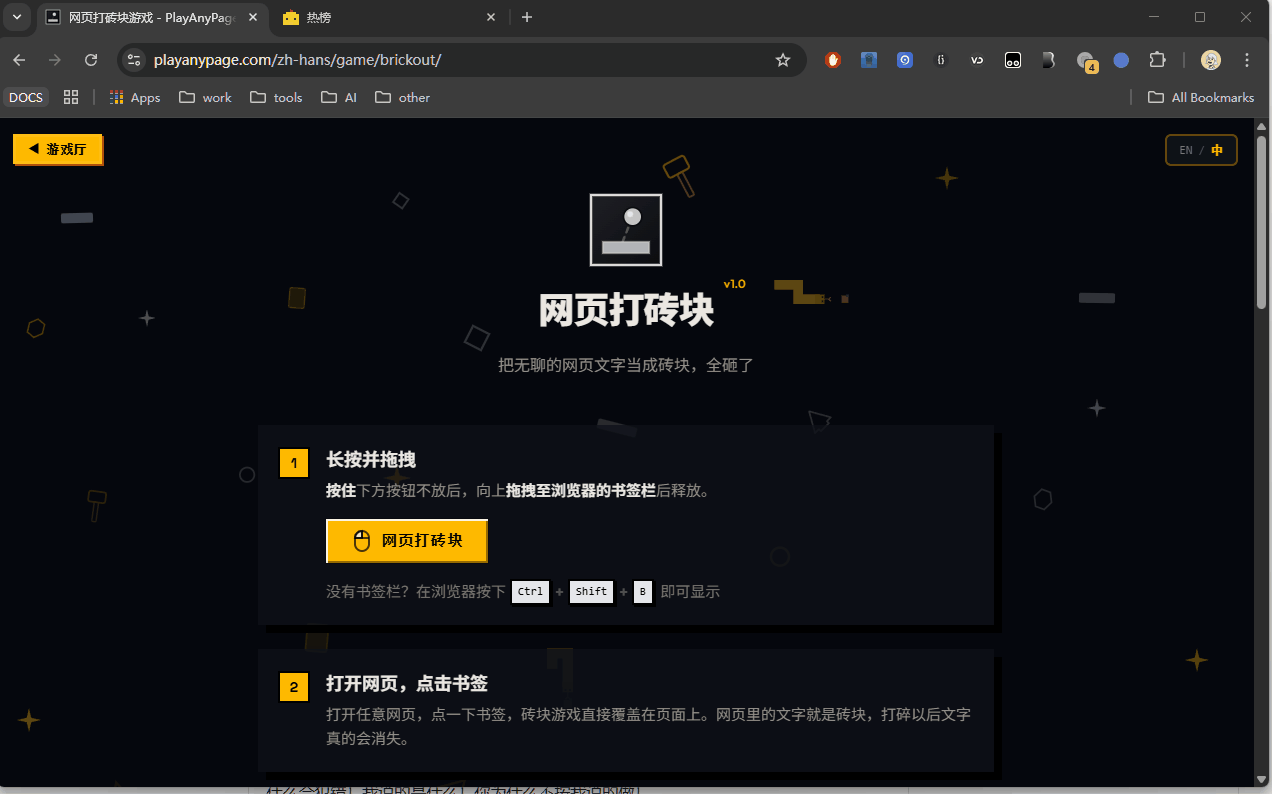Screen dimensions: 1272x794
Task: Click the star icon to bookmark this page
Action: [783, 60]
